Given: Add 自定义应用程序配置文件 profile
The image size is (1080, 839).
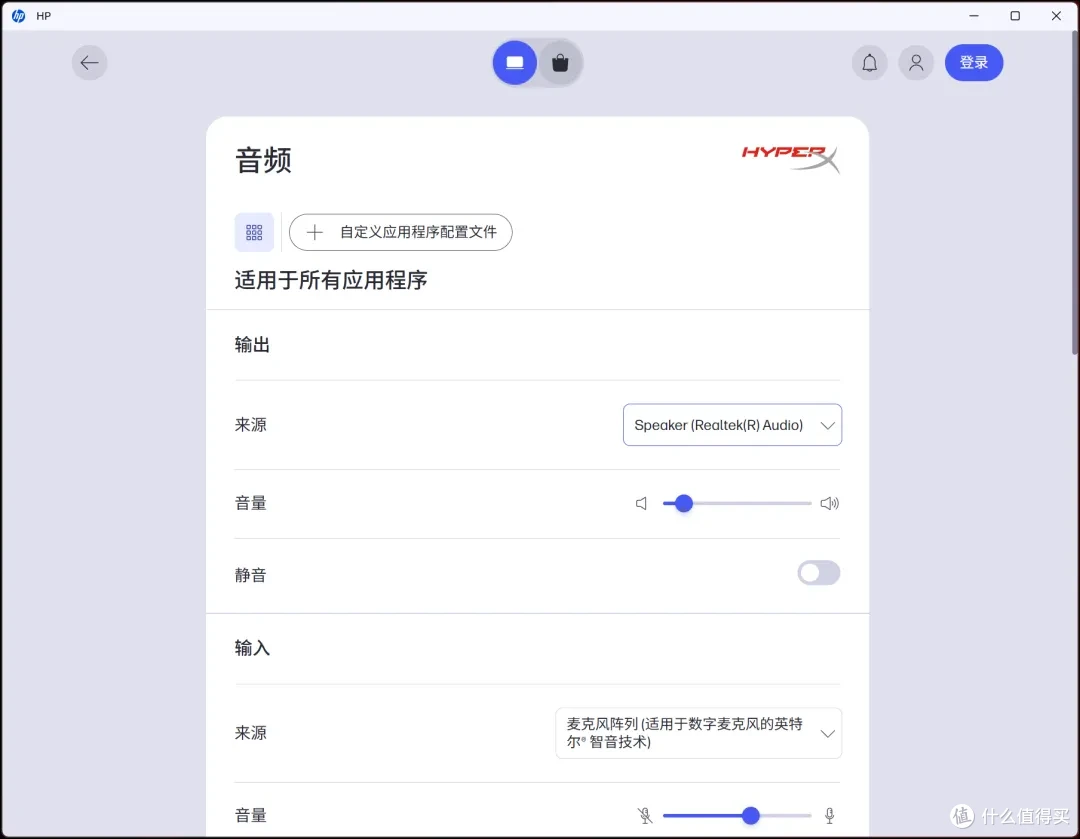Looking at the screenshot, I should tap(400, 232).
